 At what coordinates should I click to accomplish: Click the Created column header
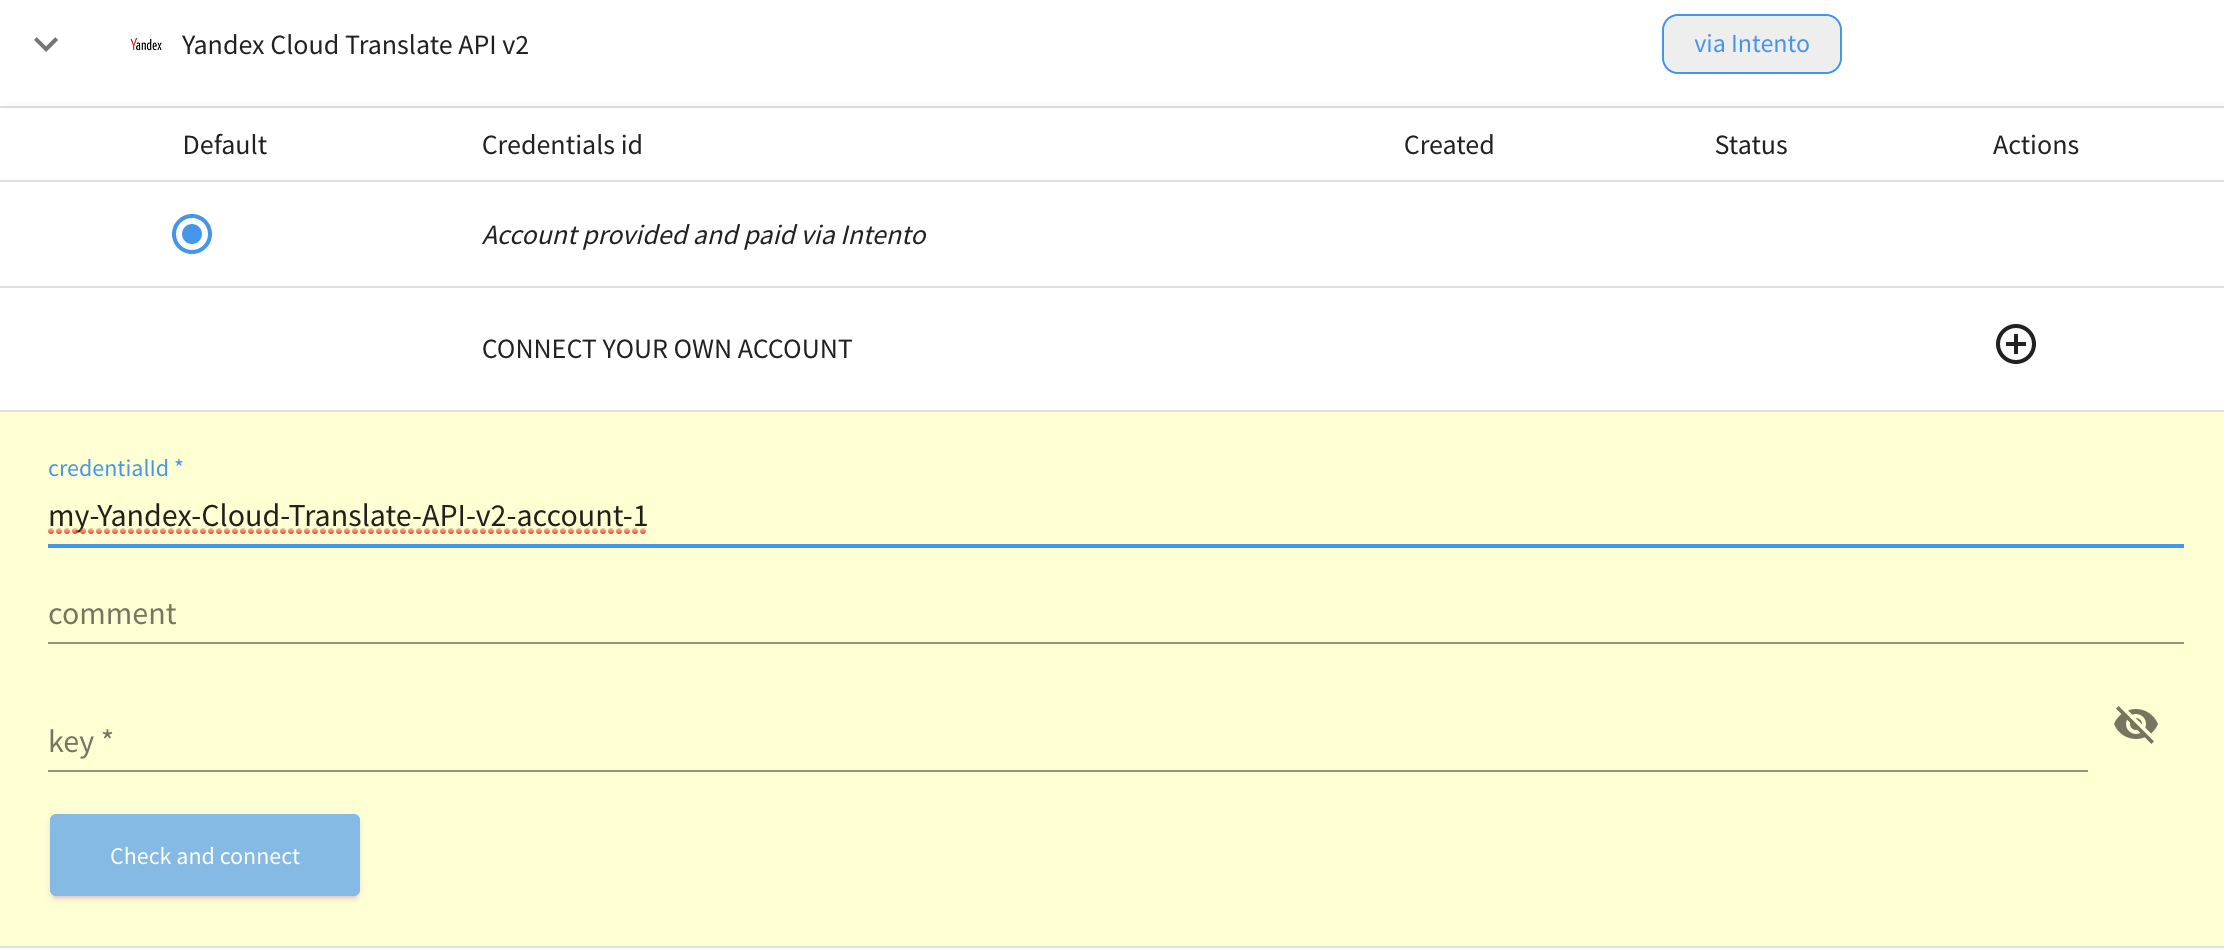pyautogui.click(x=1449, y=145)
